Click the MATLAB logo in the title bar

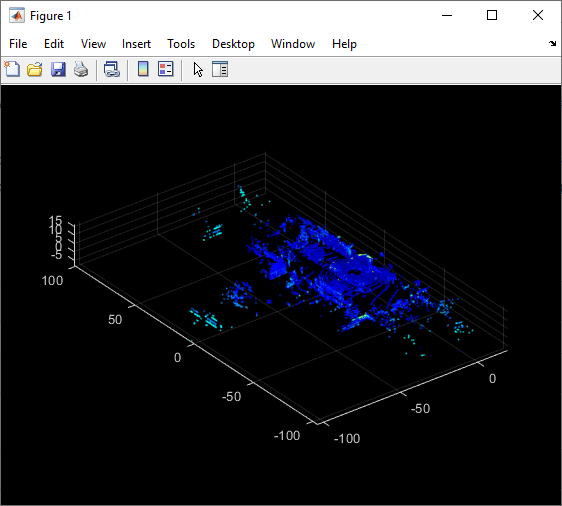(x=17, y=16)
